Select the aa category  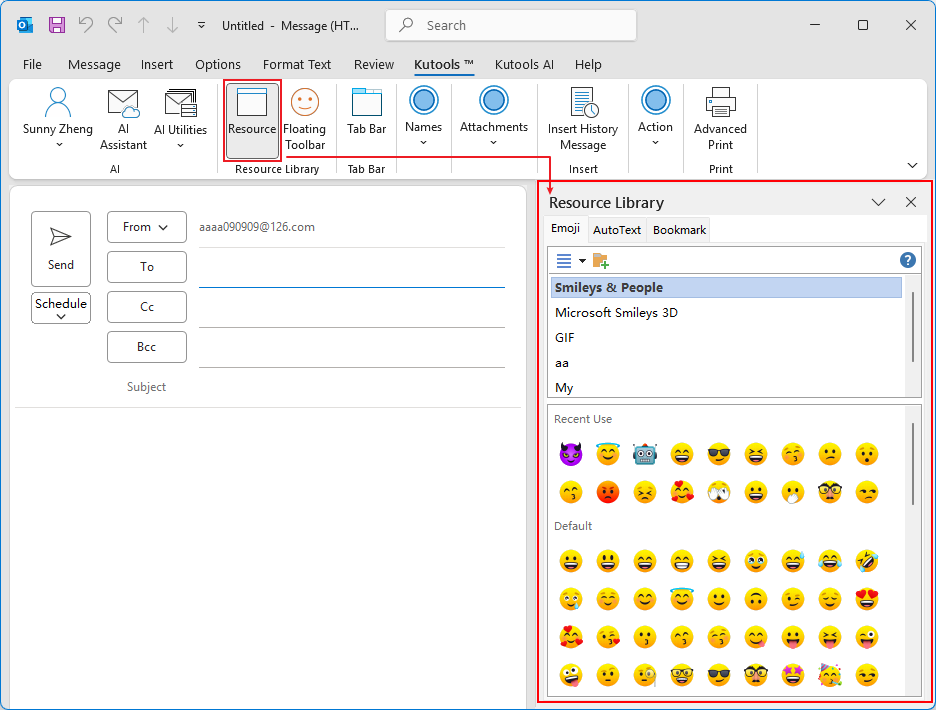pos(726,362)
